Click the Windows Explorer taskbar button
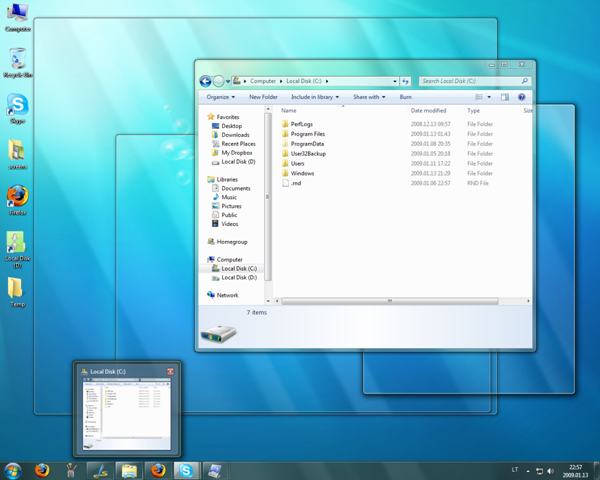The height and width of the screenshot is (480, 600). click(x=129, y=470)
